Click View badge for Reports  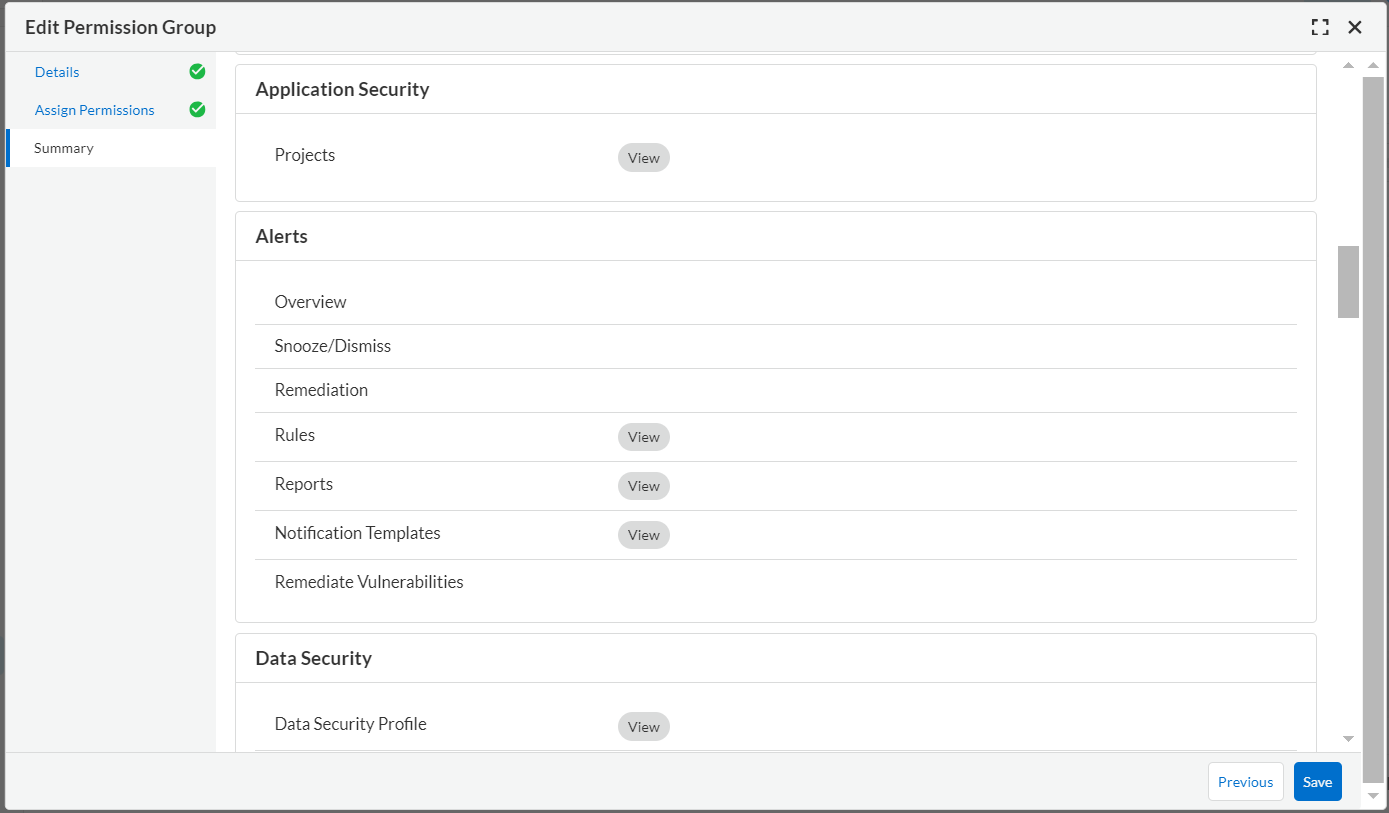point(643,486)
